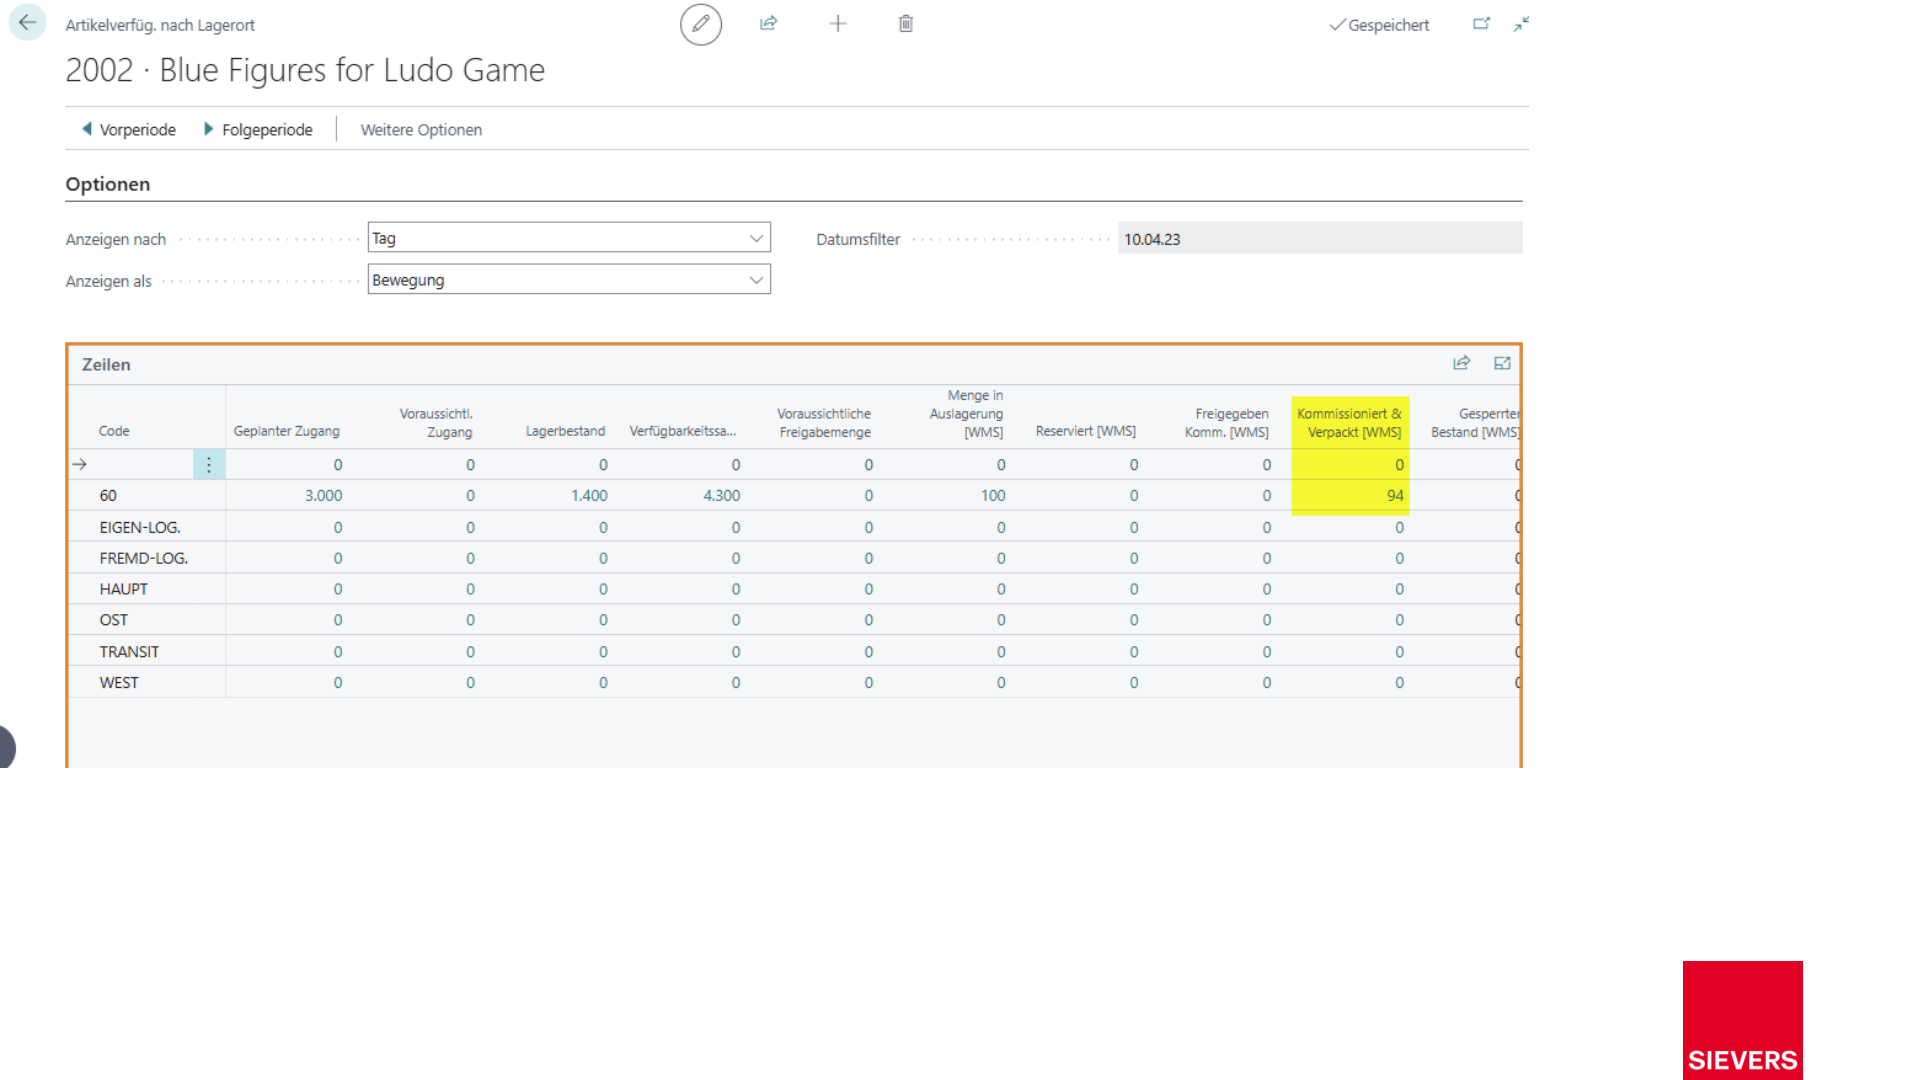Click the share icon in the header

[x=768, y=24]
